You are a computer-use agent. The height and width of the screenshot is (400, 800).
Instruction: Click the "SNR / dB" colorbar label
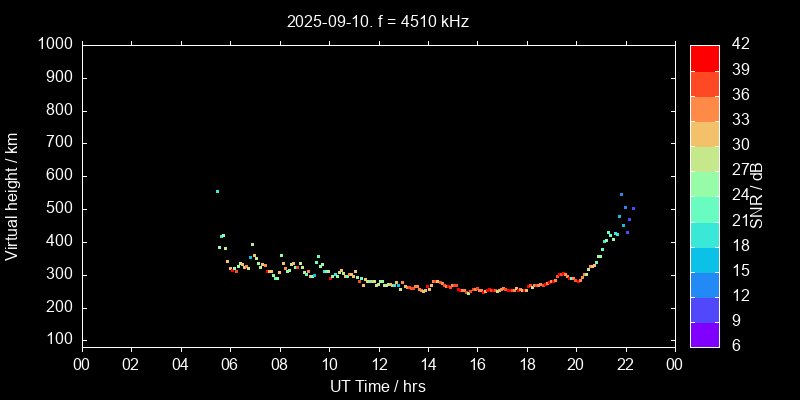click(x=757, y=195)
